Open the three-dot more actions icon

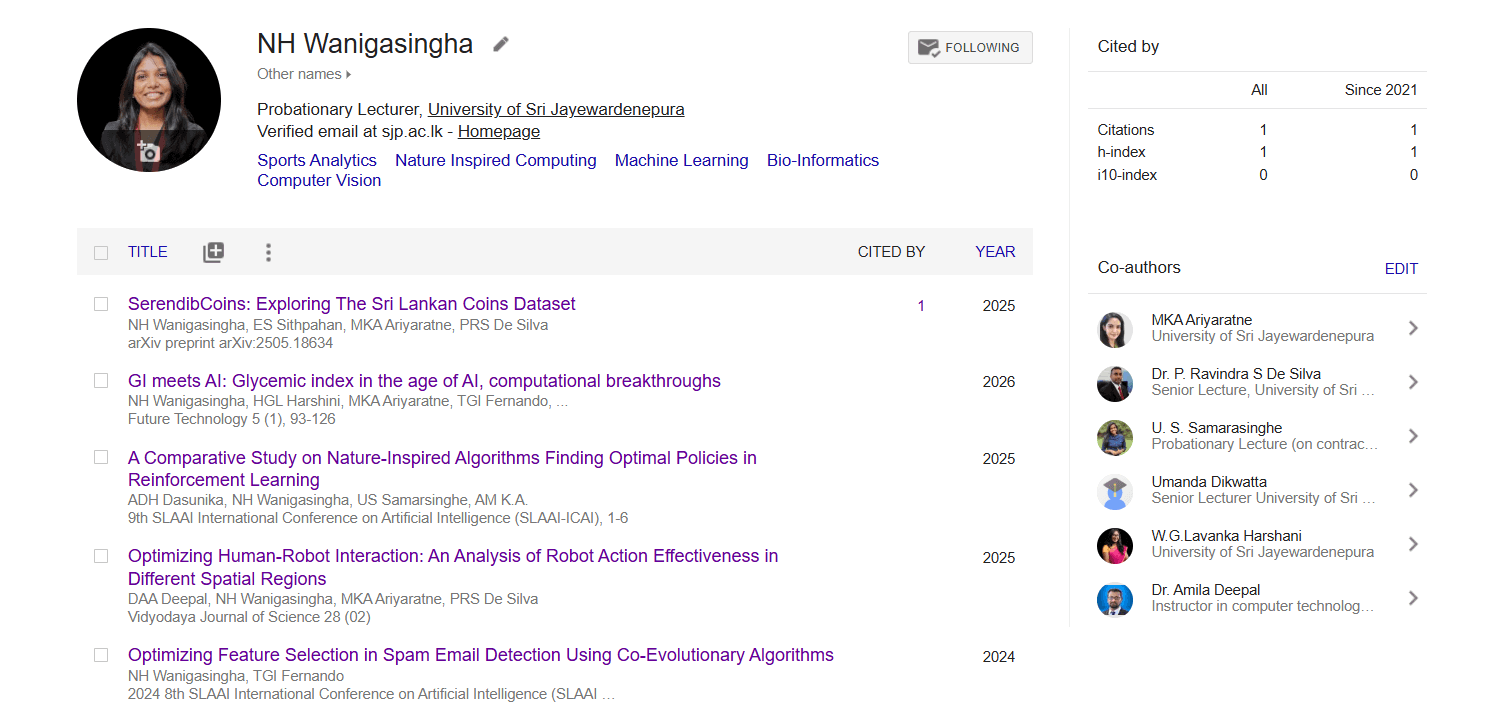[268, 252]
